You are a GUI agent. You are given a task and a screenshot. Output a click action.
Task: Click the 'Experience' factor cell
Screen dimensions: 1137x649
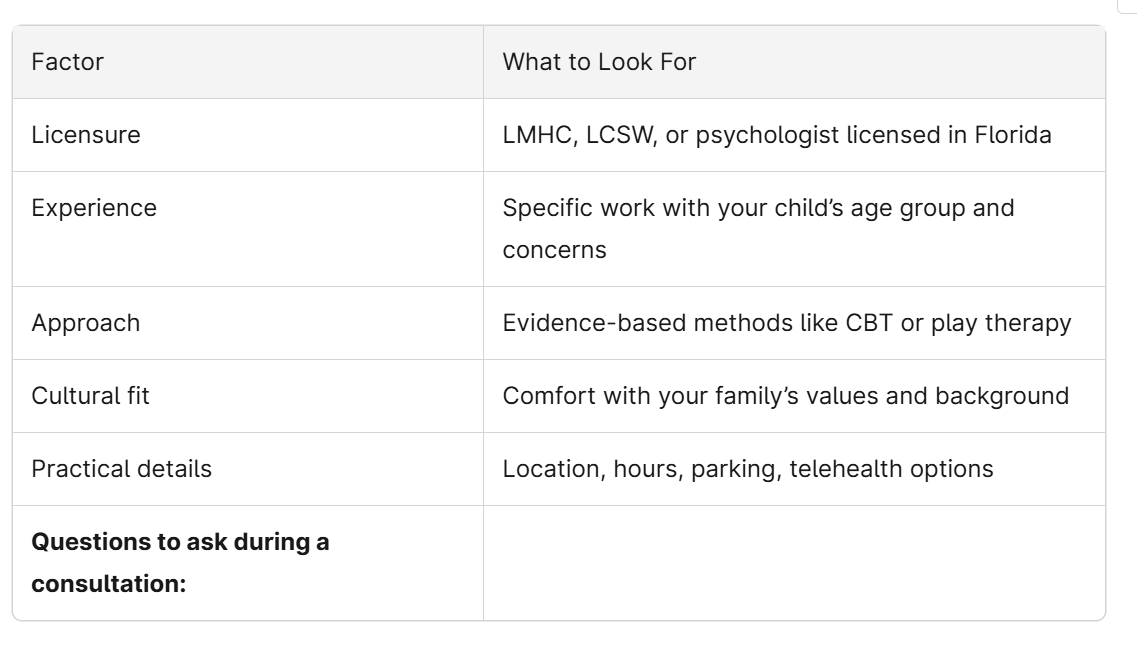click(94, 208)
